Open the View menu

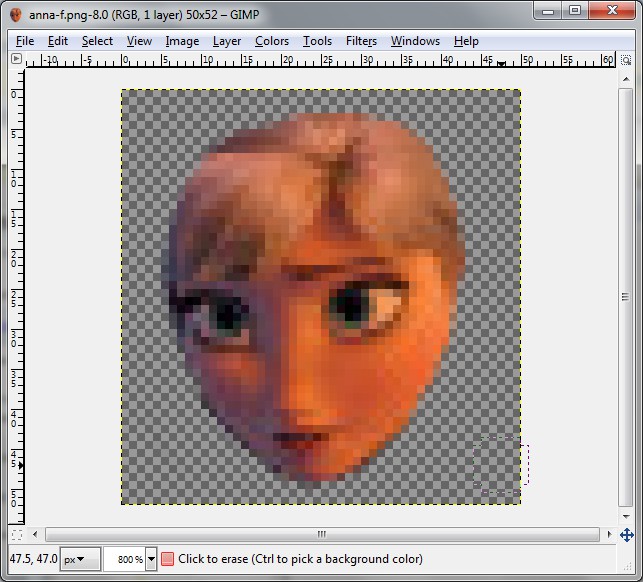pyautogui.click(x=139, y=41)
